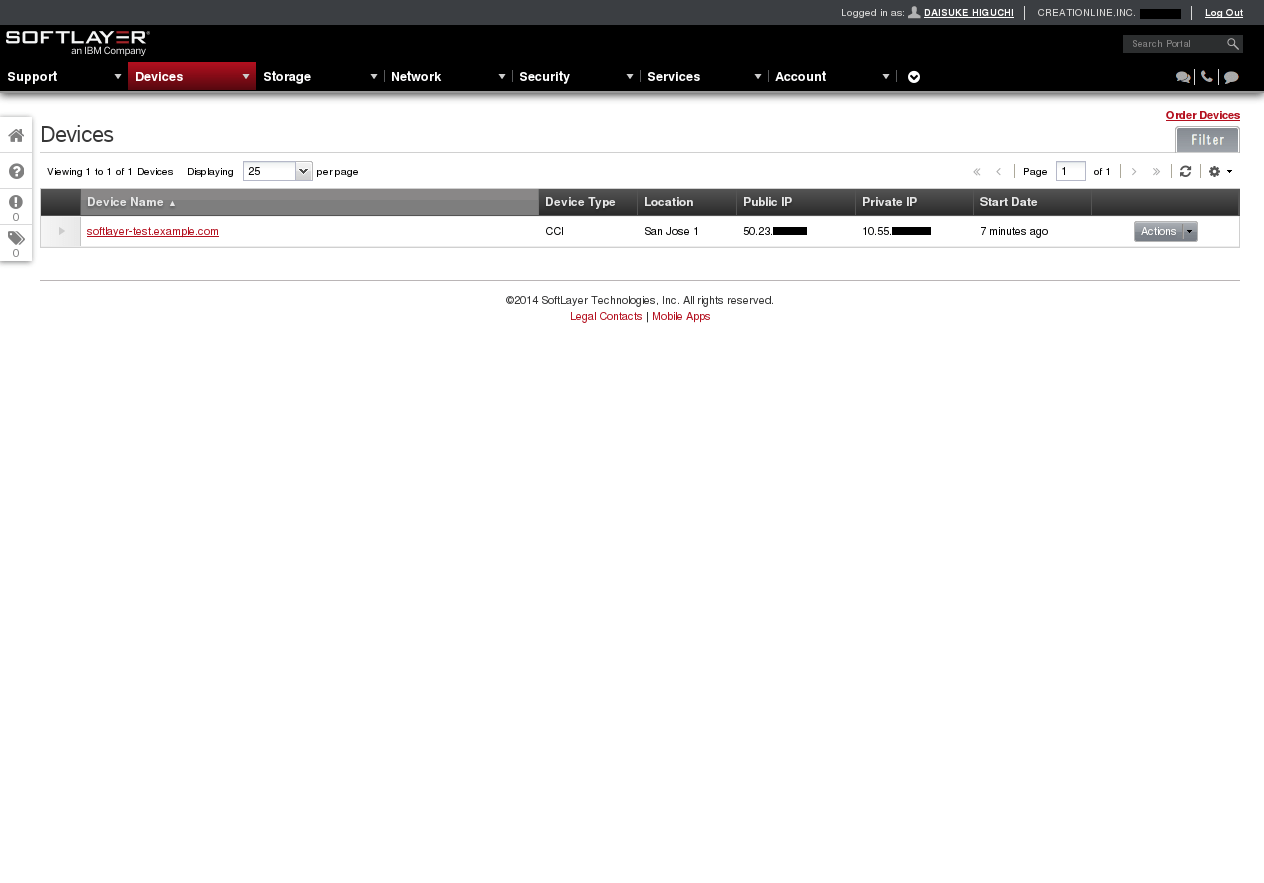Open the Services menu
The width and height of the screenshot is (1264, 883).
click(704, 76)
